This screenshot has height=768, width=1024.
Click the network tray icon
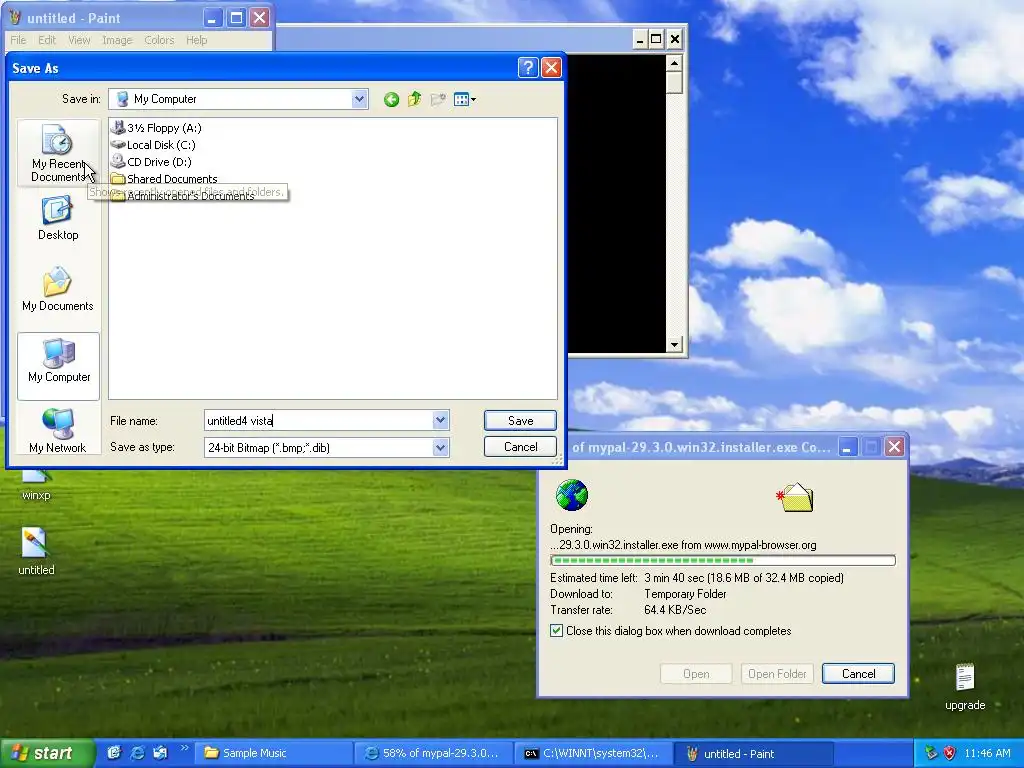point(931,753)
